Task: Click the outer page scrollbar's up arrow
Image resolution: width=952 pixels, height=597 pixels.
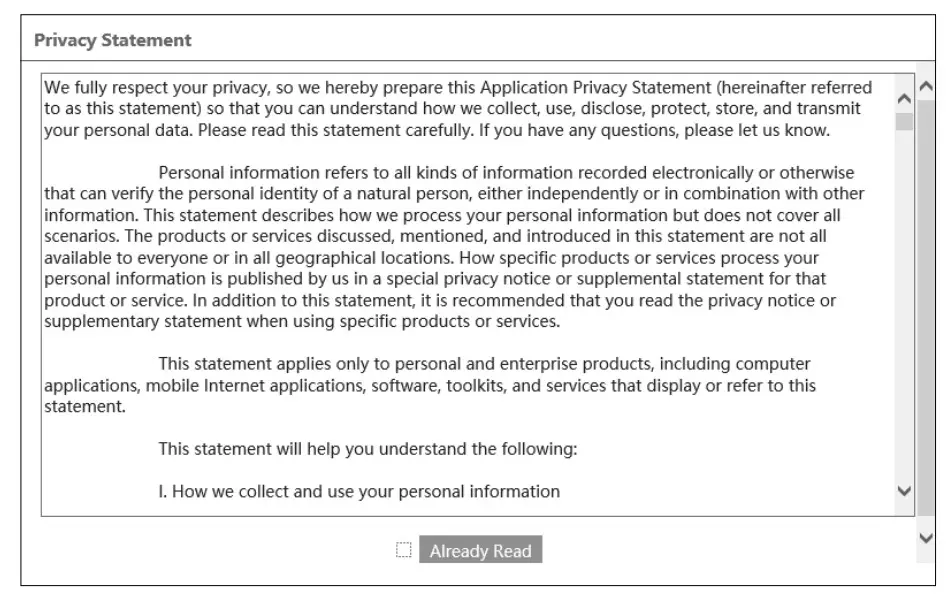Action: click(925, 87)
